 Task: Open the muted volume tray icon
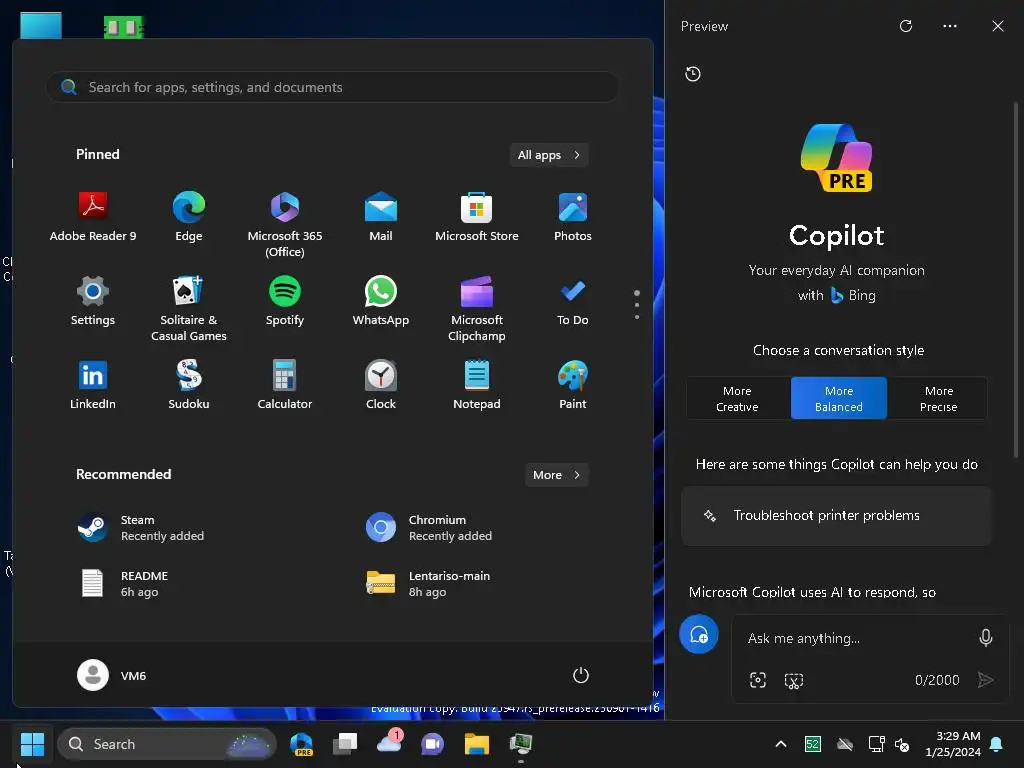point(902,744)
